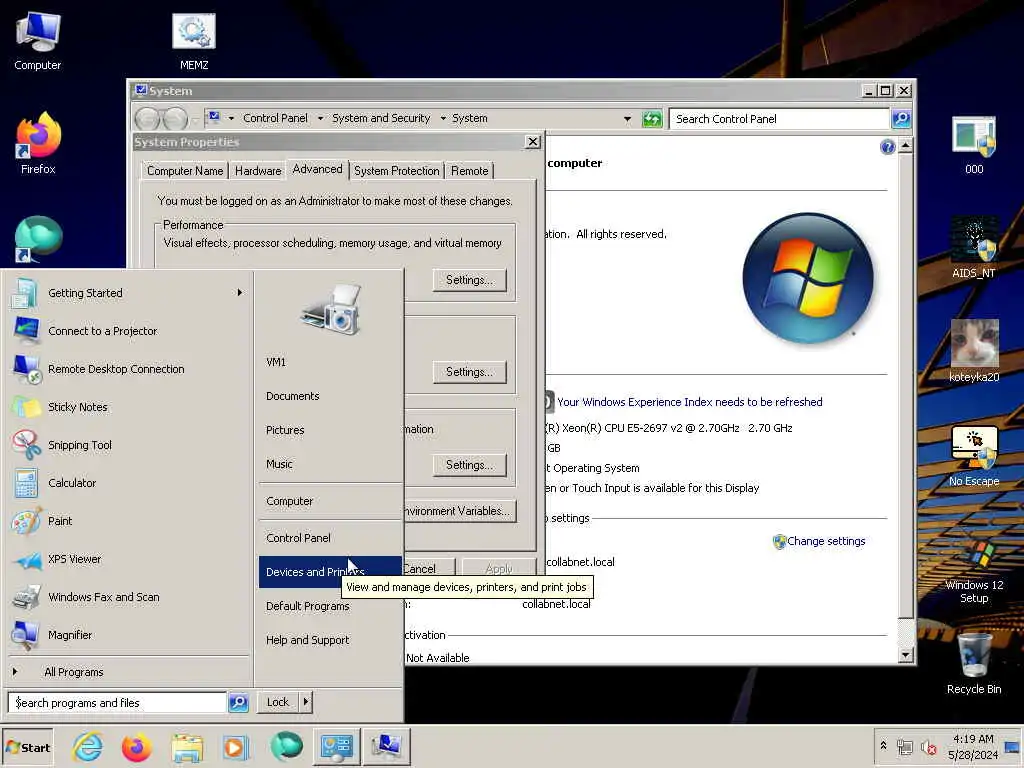This screenshot has width=1024, height=768.
Task: Open Pictures from Start menu
Action: [330, 430]
